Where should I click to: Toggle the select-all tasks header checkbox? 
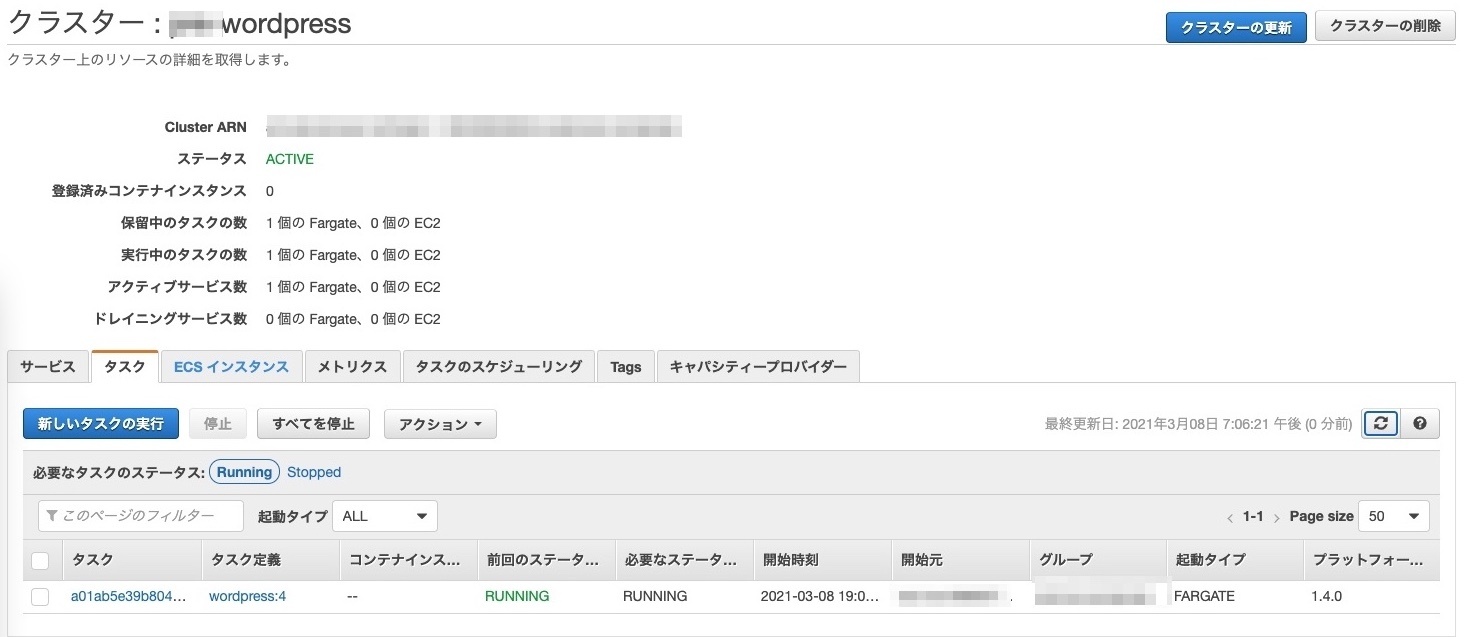tap(40, 561)
